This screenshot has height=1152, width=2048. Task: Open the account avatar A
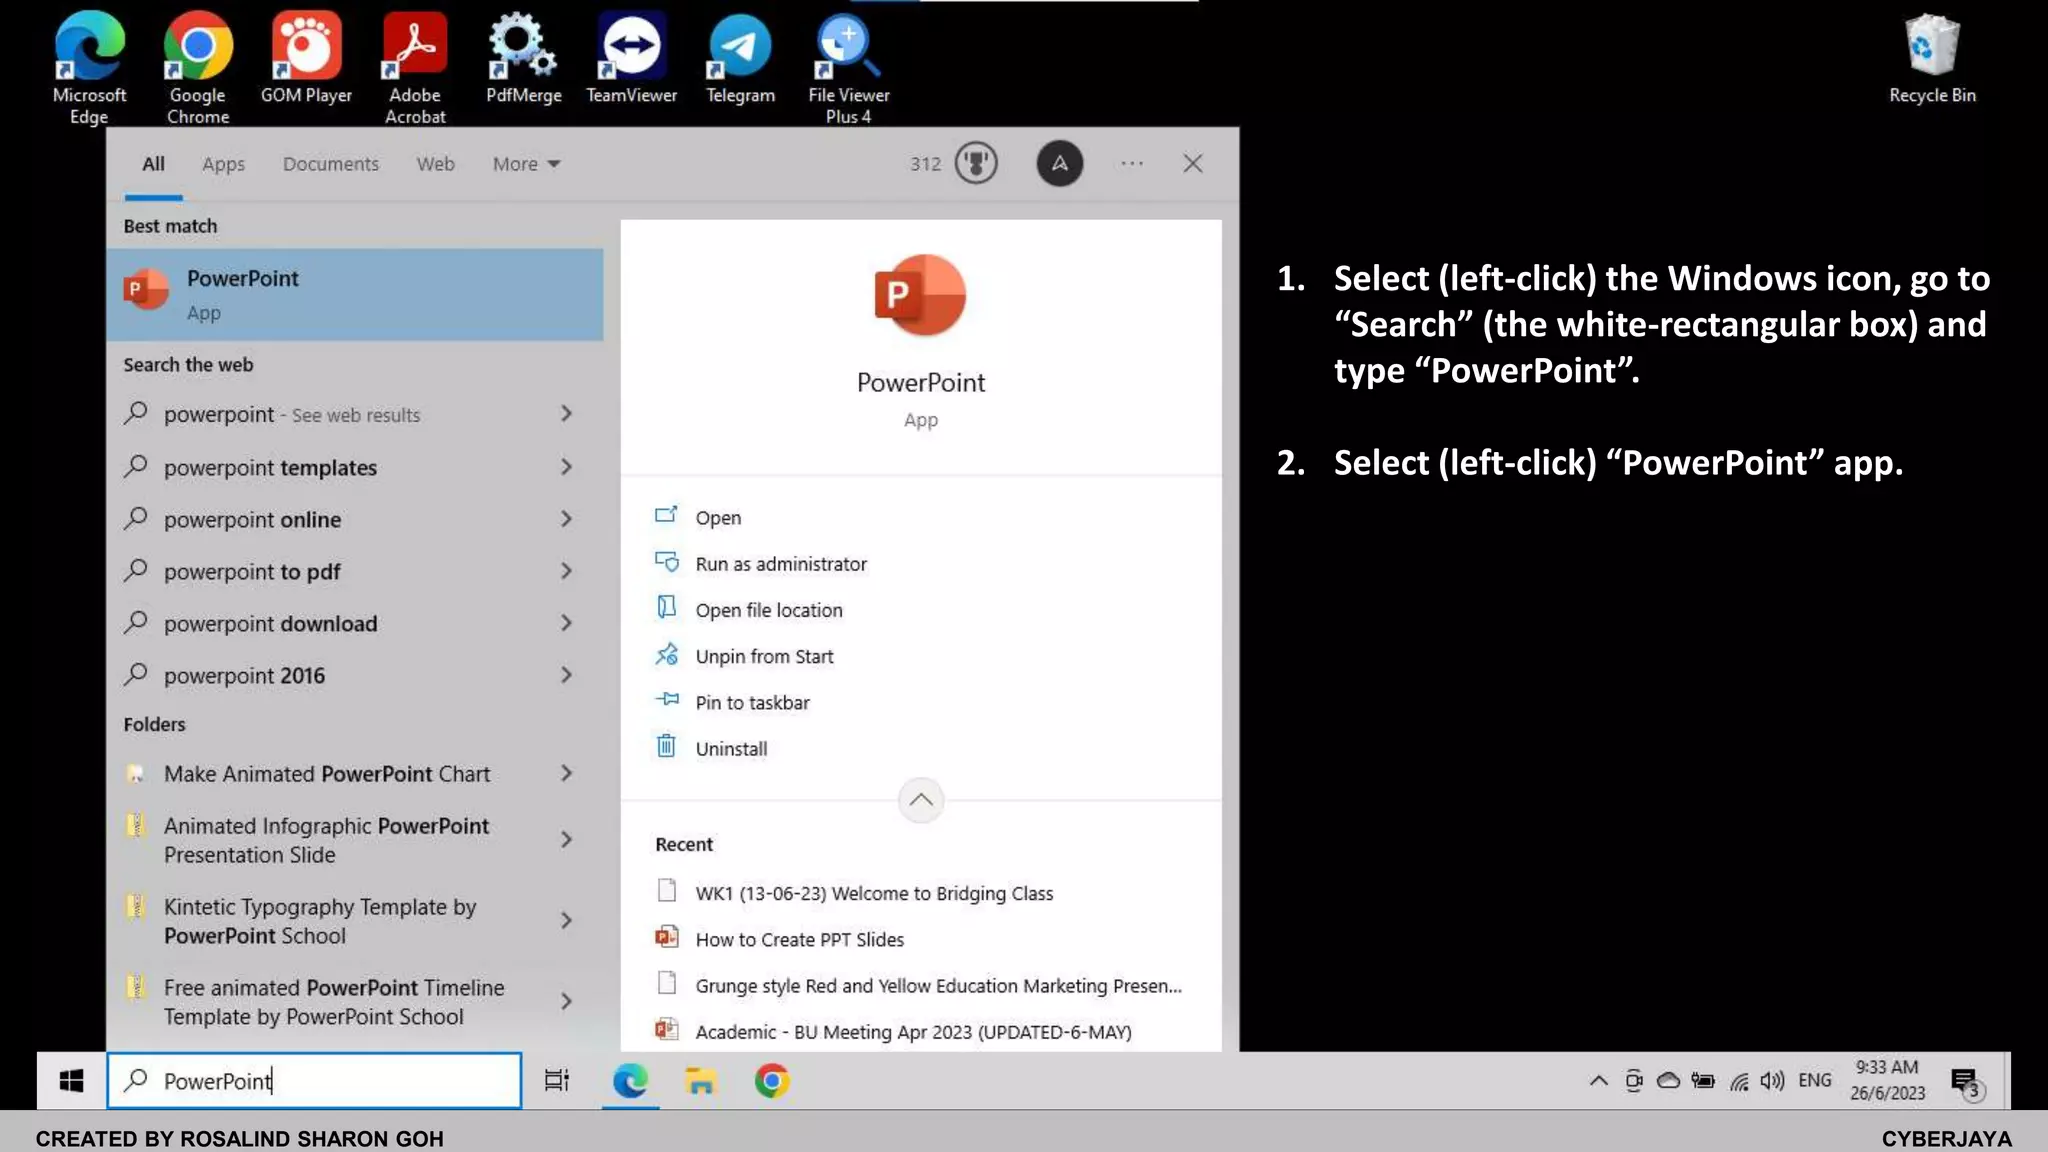pyautogui.click(x=1059, y=163)
